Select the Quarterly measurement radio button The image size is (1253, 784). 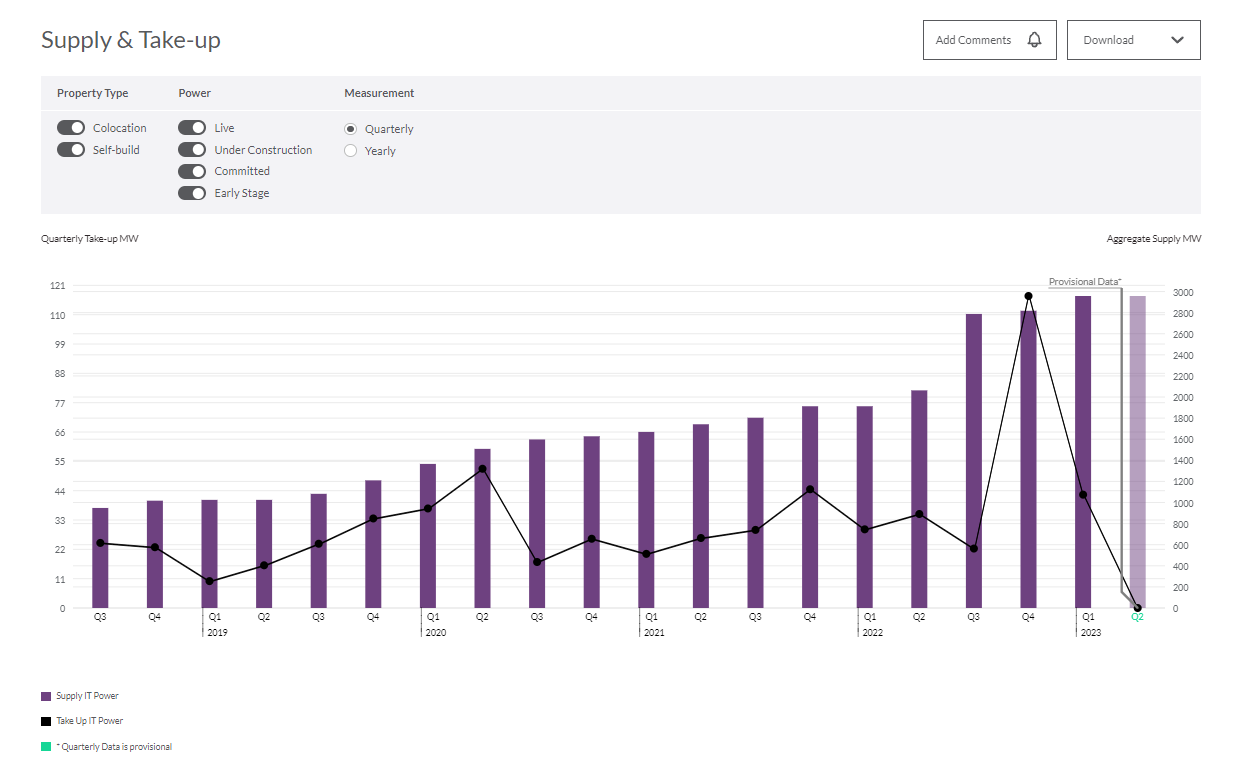pyautogui.click(x=350, y=129)
